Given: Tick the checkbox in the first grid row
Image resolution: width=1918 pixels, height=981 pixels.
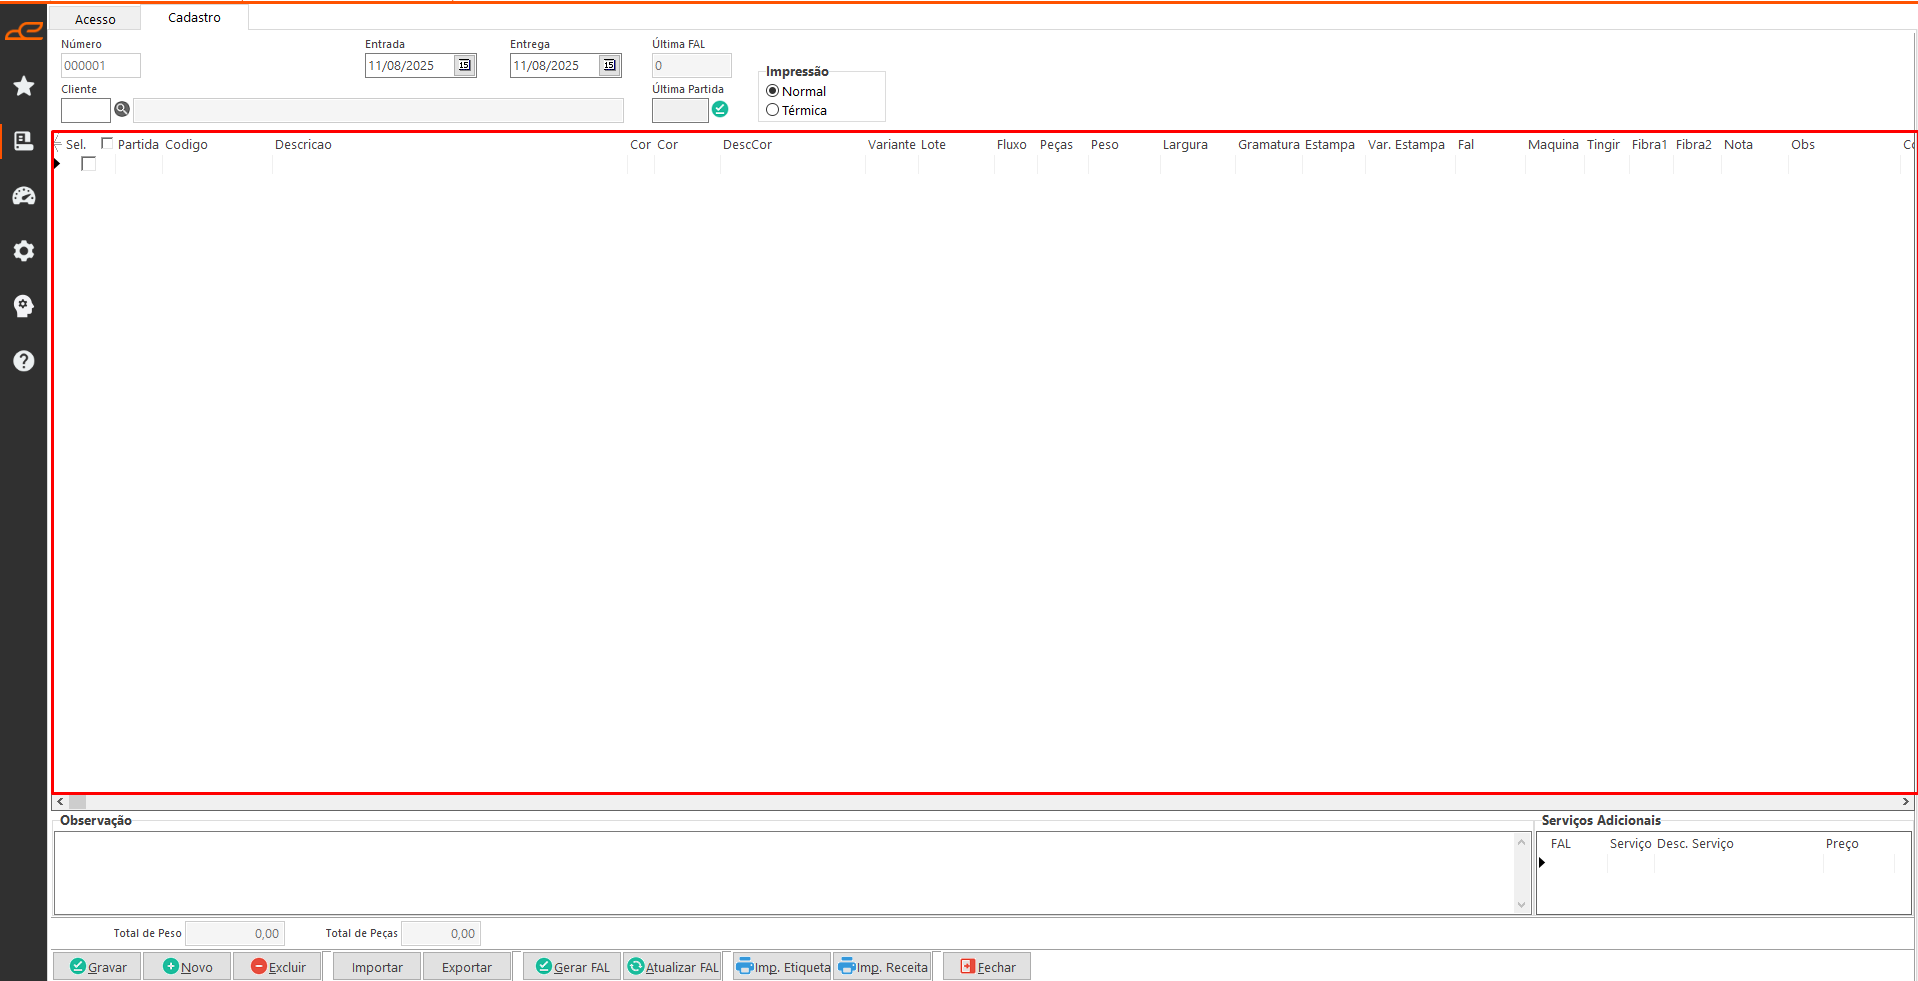Looking at the screenshot, I should [89, 164].
